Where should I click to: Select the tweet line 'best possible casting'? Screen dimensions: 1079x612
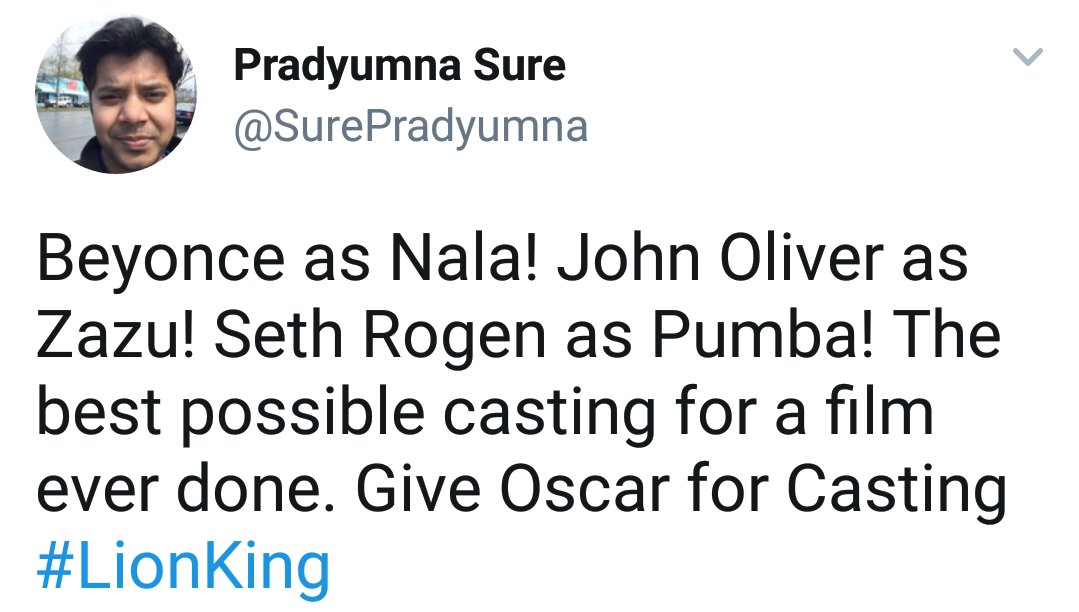[345, 413]
